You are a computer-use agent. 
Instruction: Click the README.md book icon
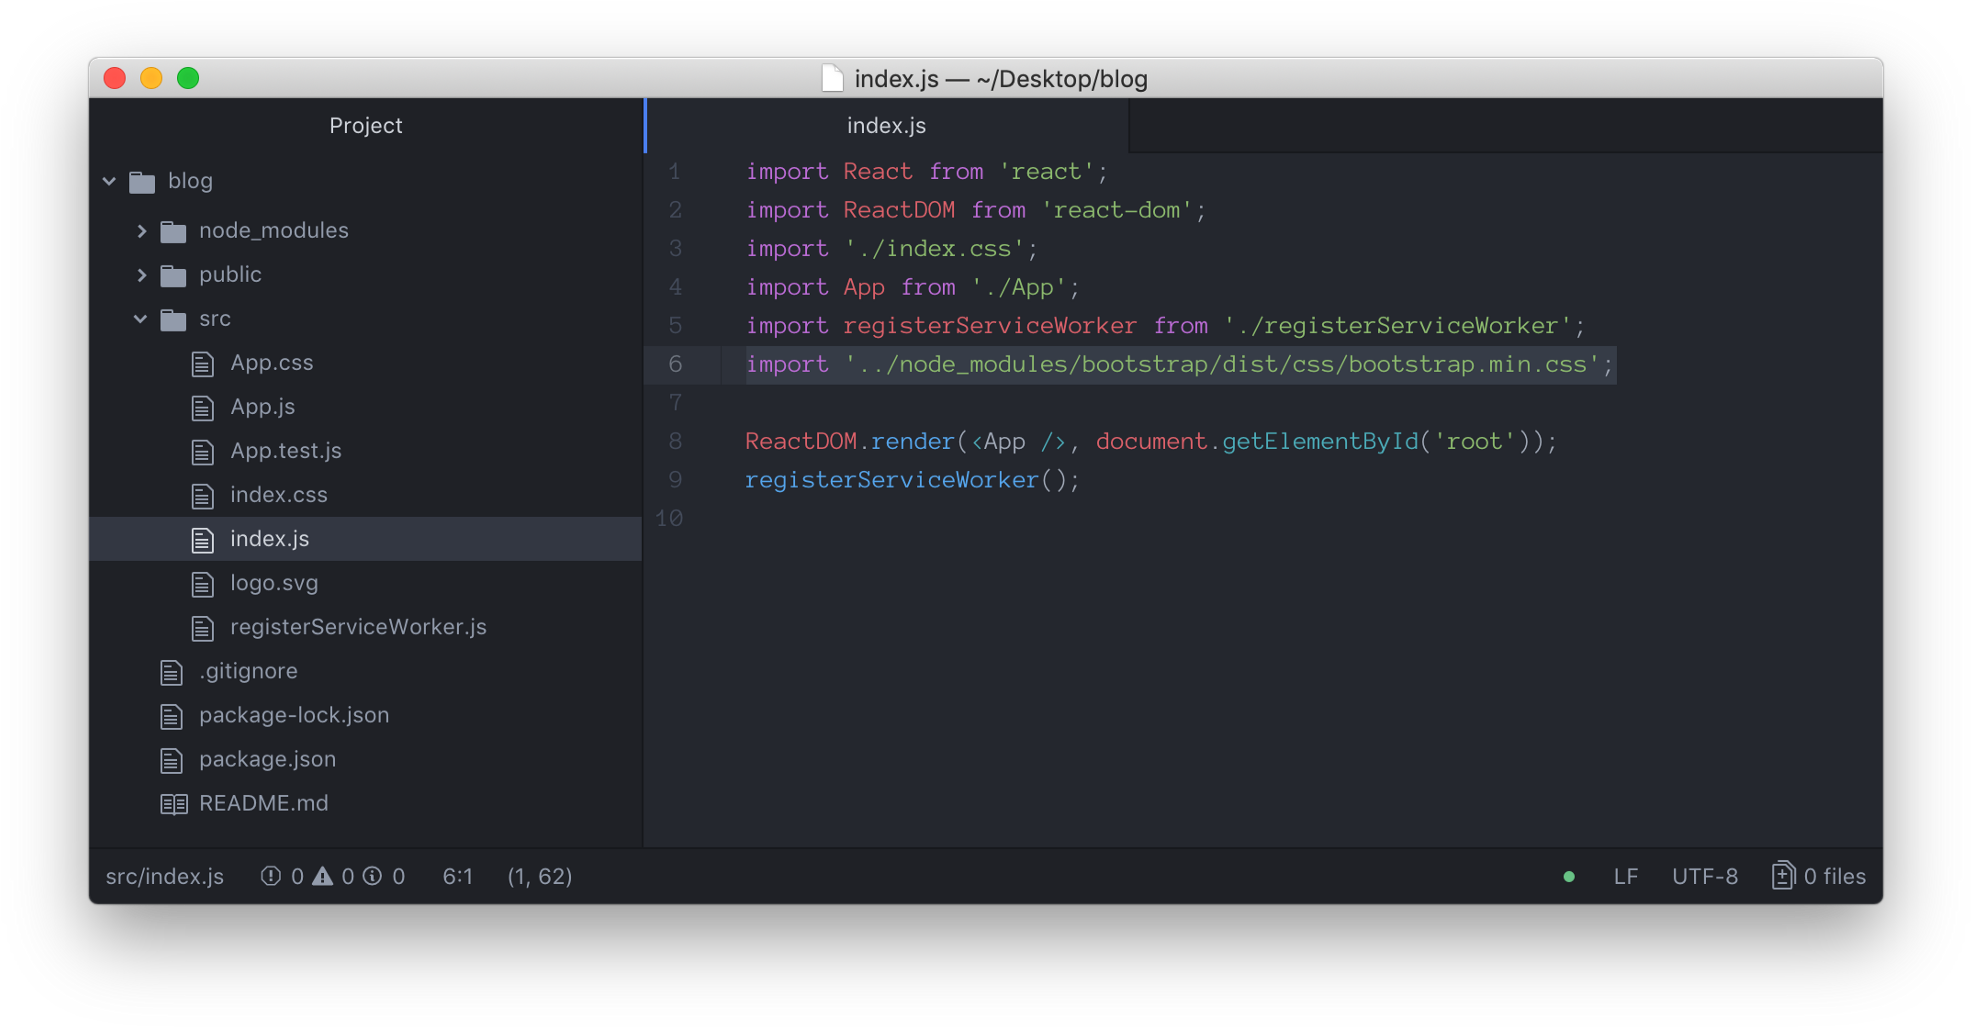pos(172,803)
